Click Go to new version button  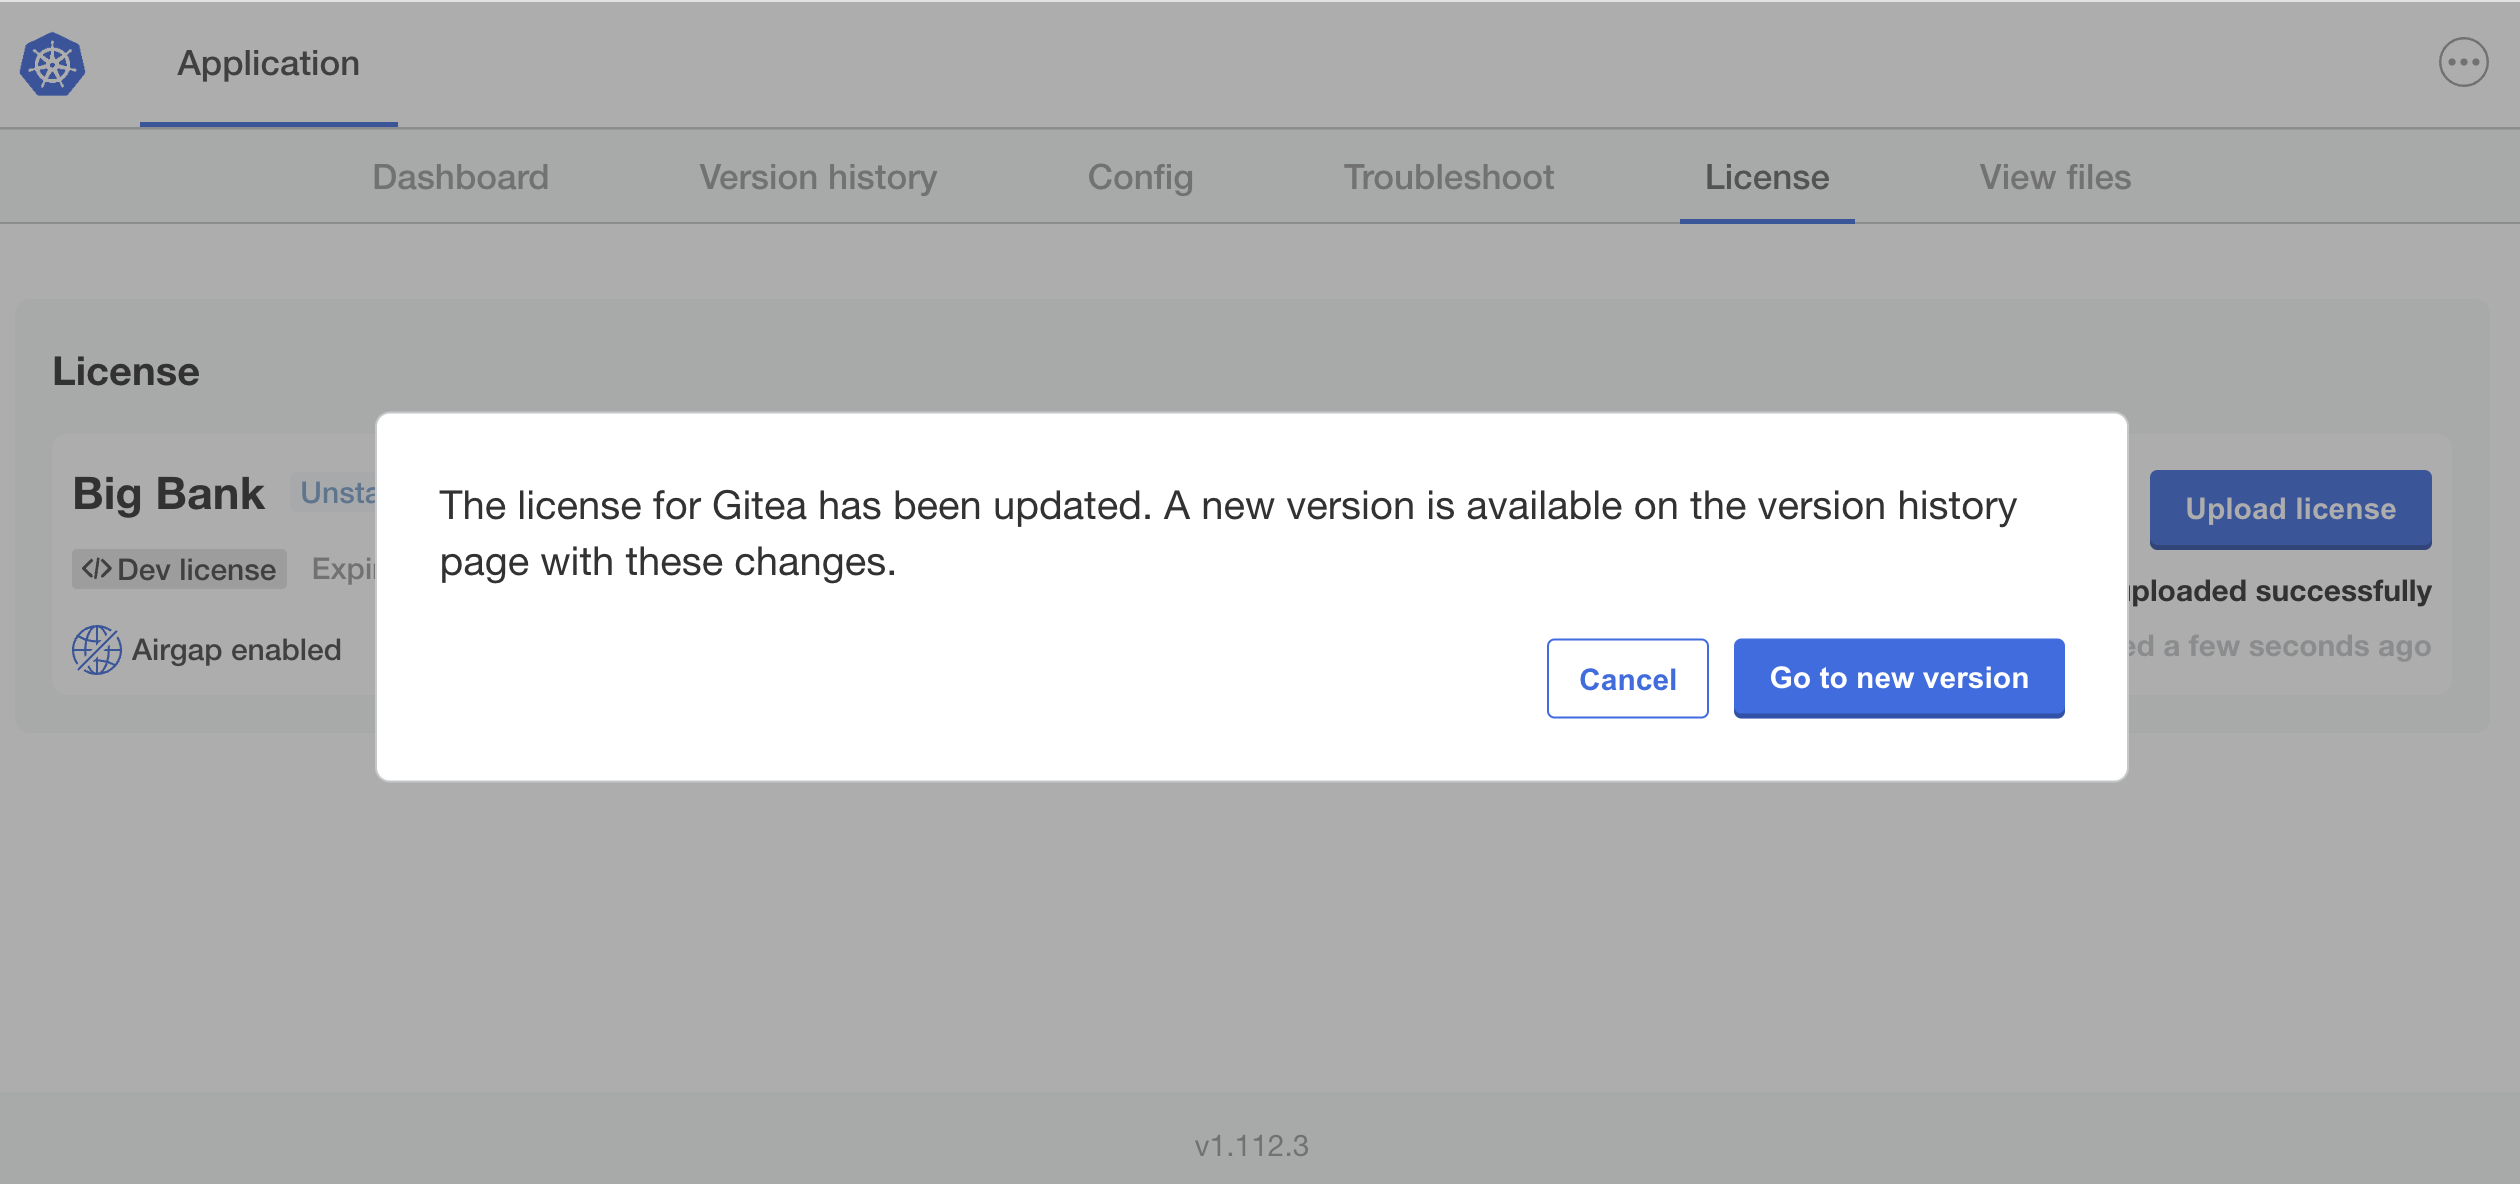click(x=1898, y=676)
